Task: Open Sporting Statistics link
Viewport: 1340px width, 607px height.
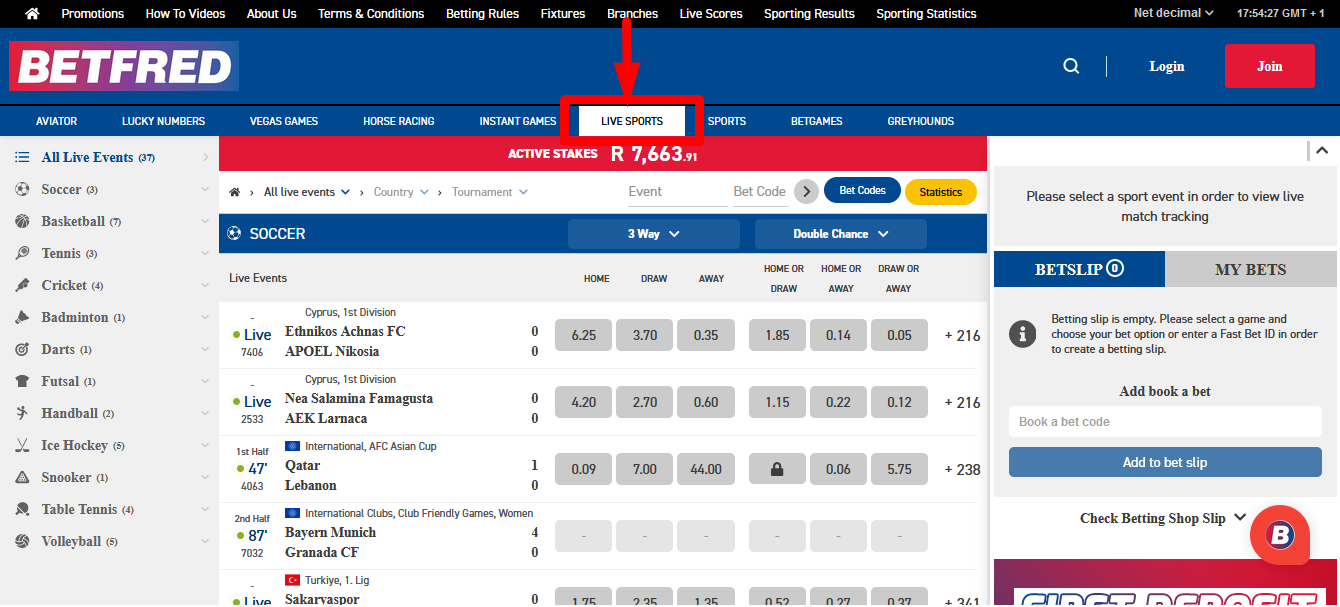Action: coord(926,14)
